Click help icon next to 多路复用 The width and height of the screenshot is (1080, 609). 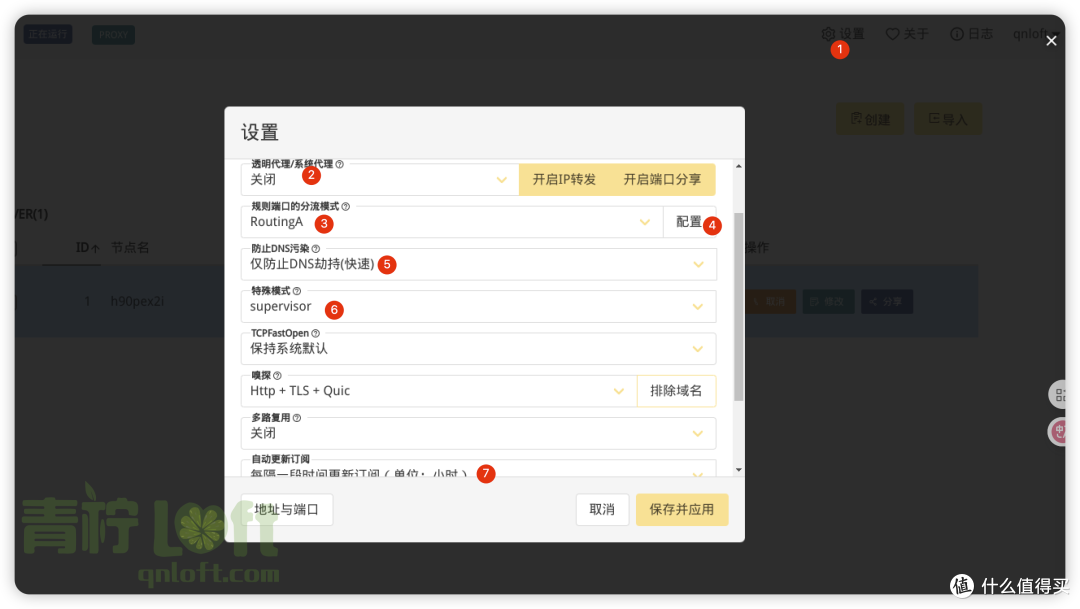pos(297,417)
